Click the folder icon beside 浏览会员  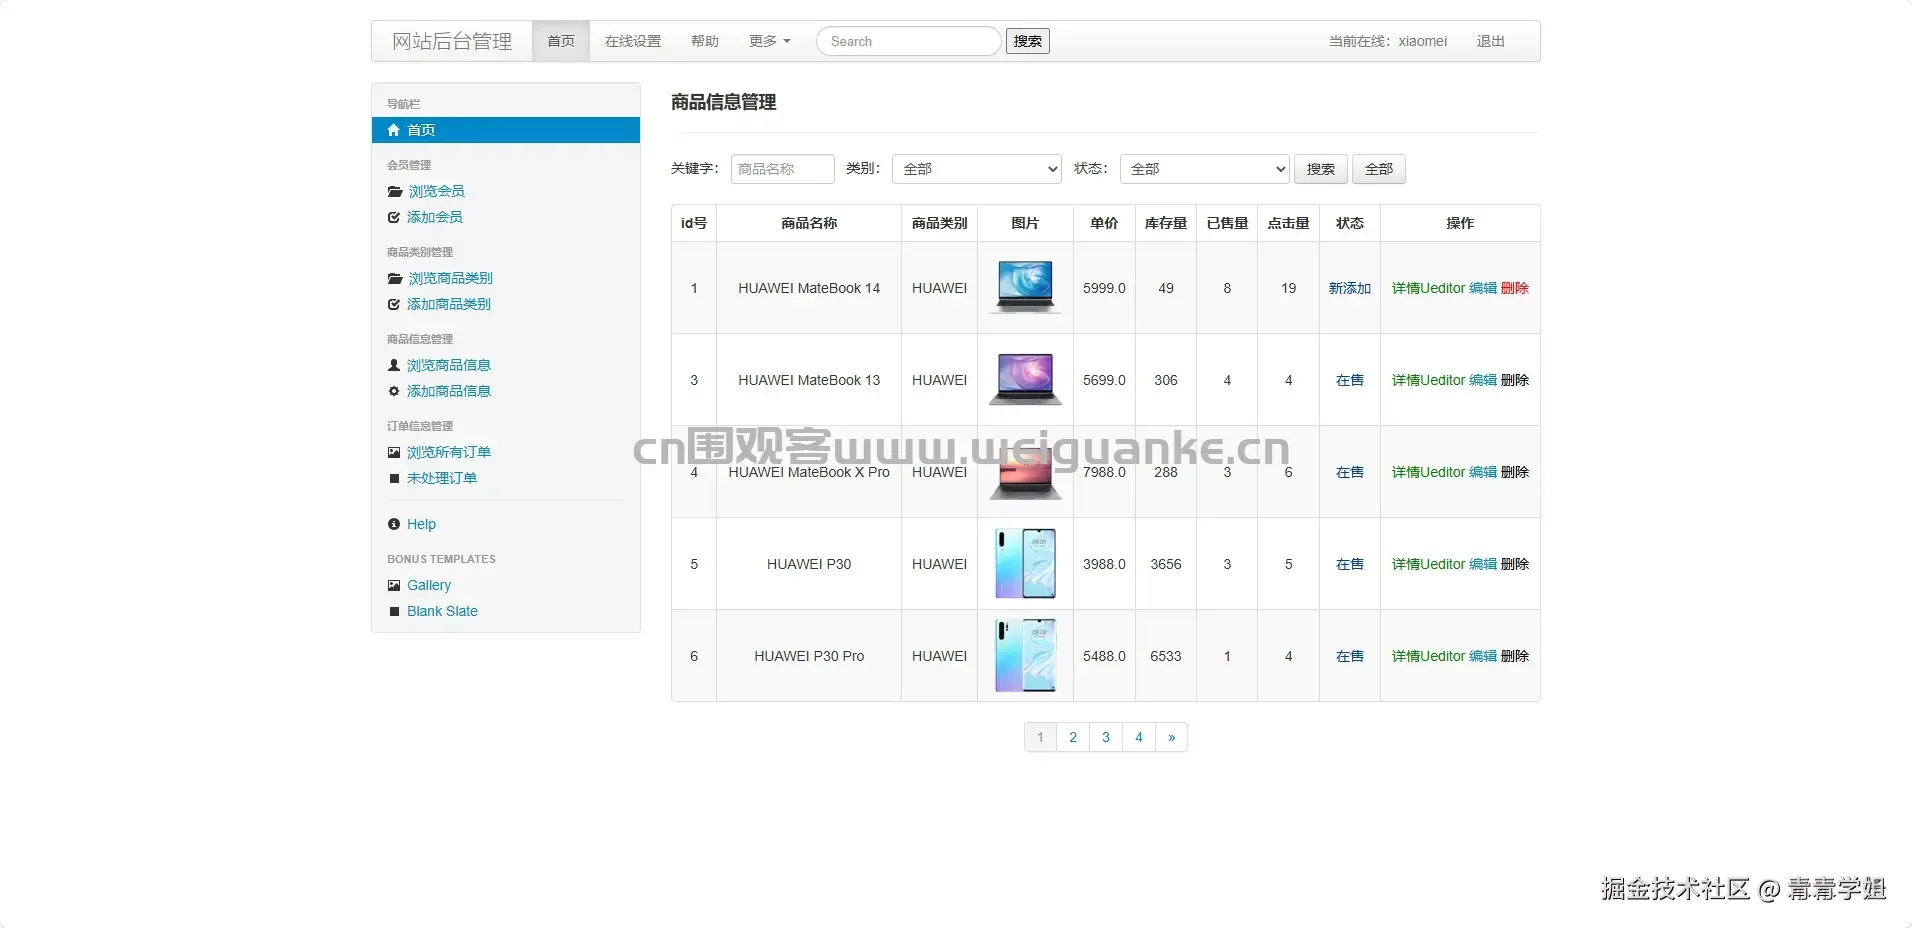[395, 191]
